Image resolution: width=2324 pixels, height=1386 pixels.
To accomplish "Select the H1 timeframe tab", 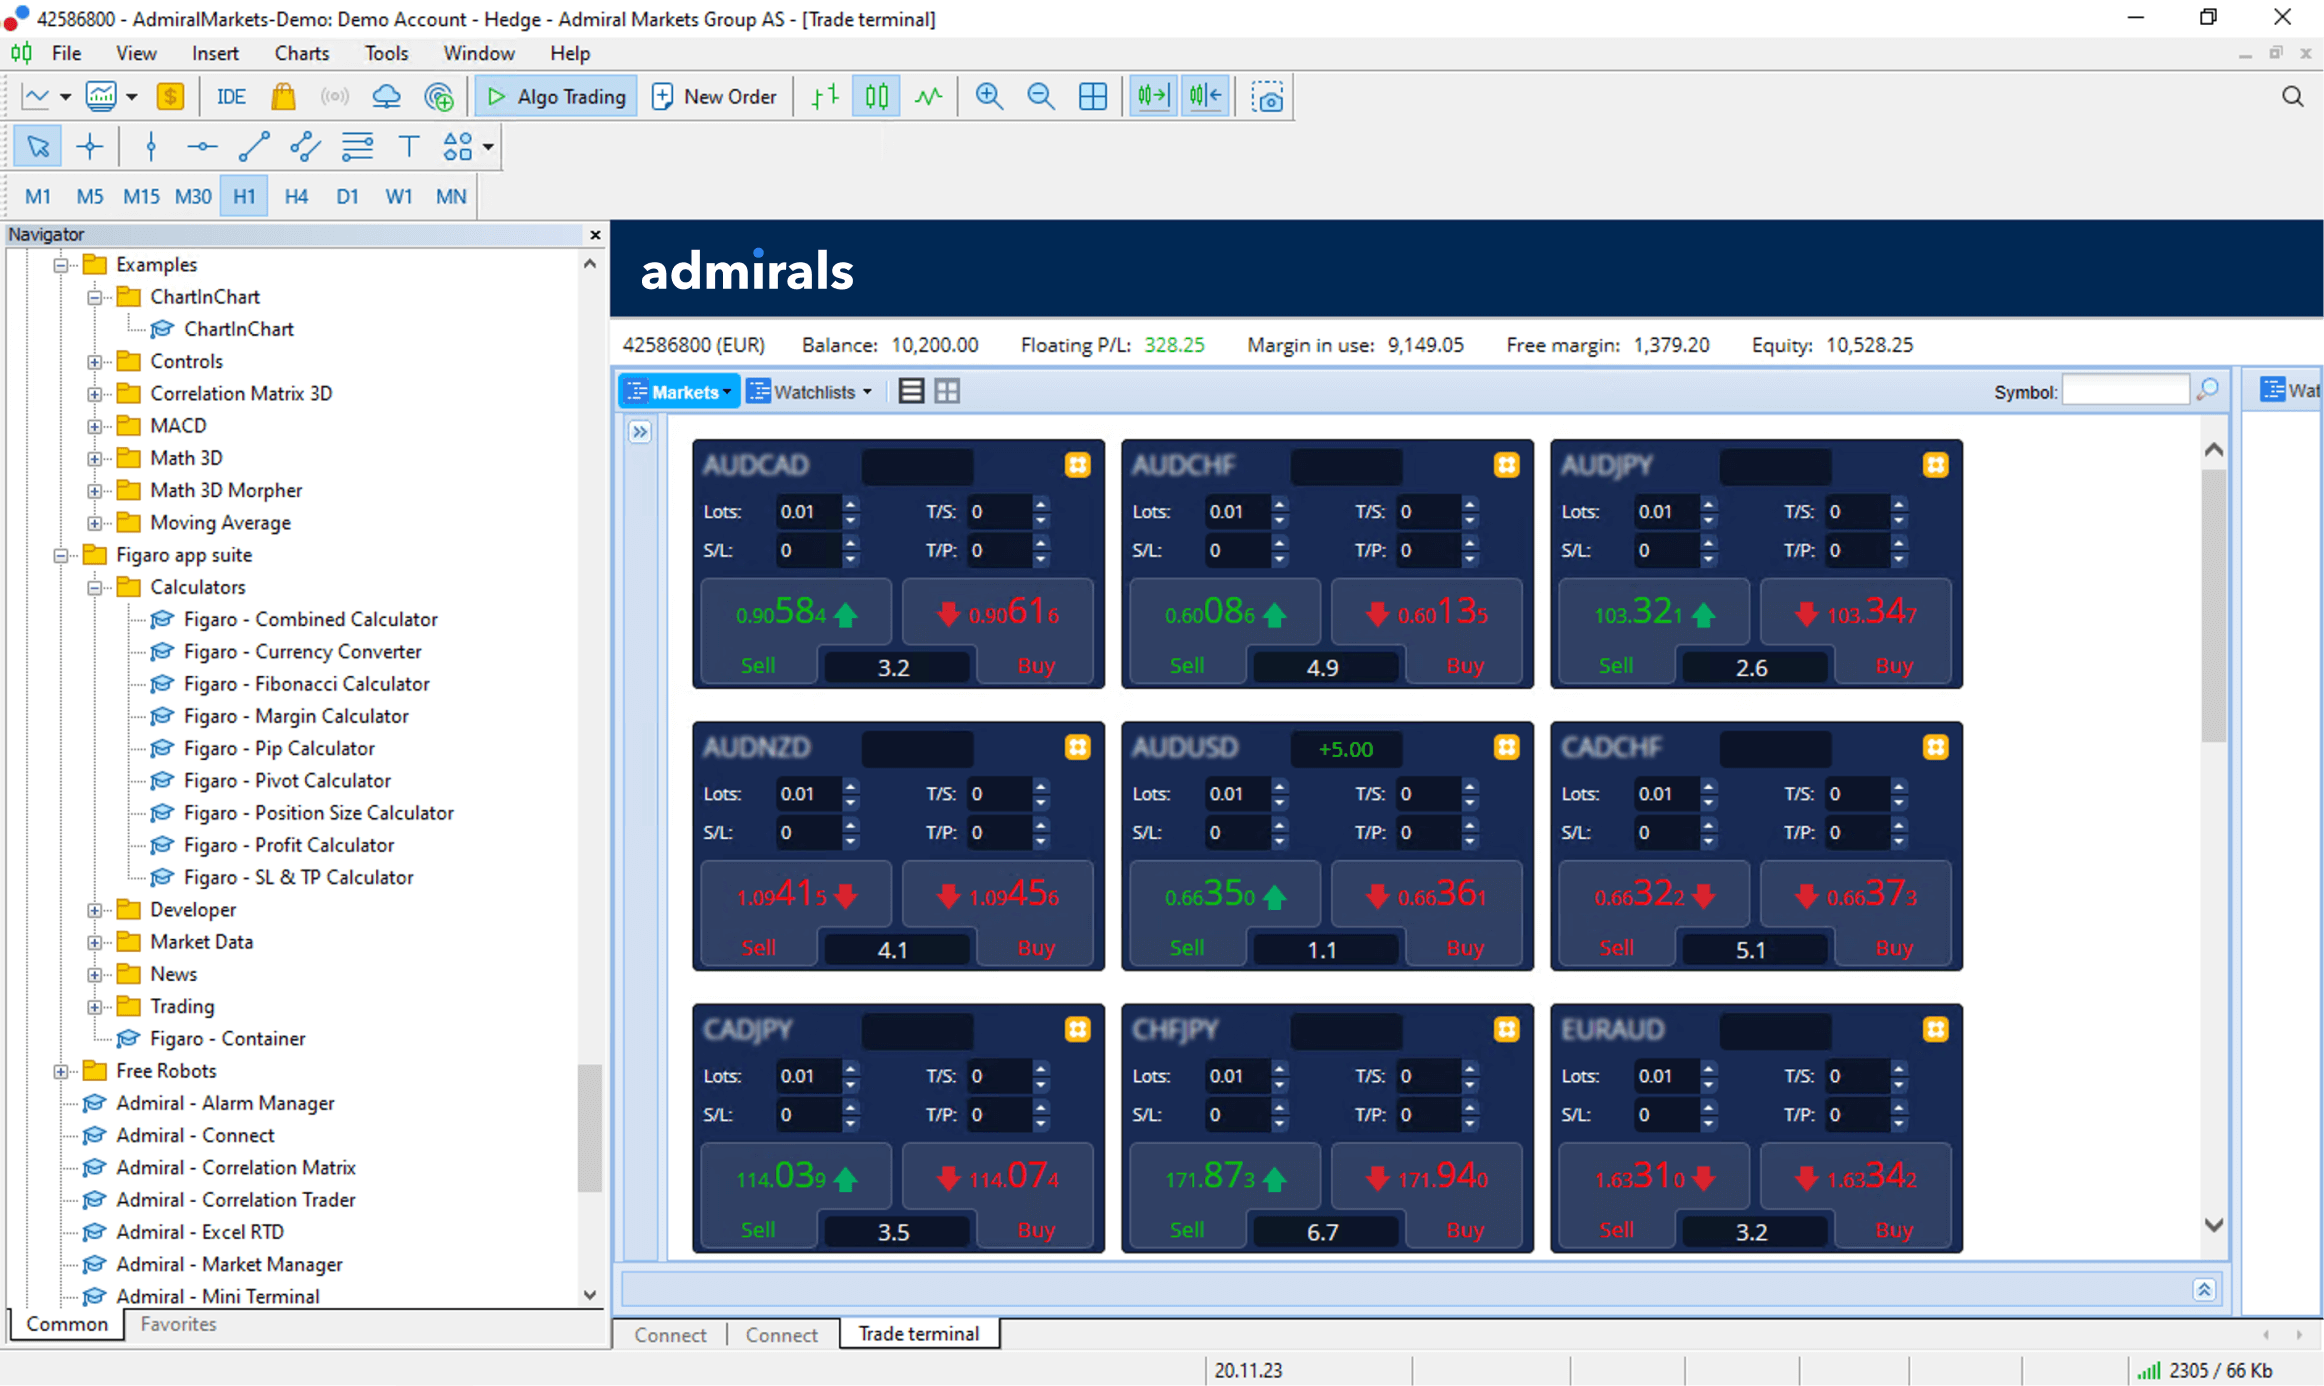I will point(244,195).
